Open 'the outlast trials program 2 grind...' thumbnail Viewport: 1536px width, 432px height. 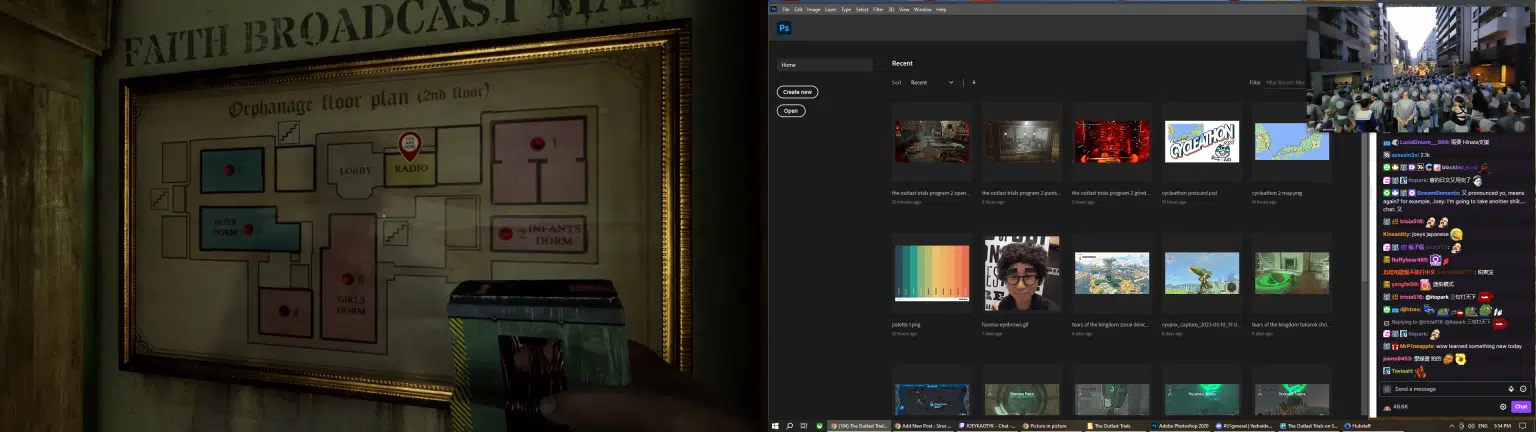[1112, 142]
